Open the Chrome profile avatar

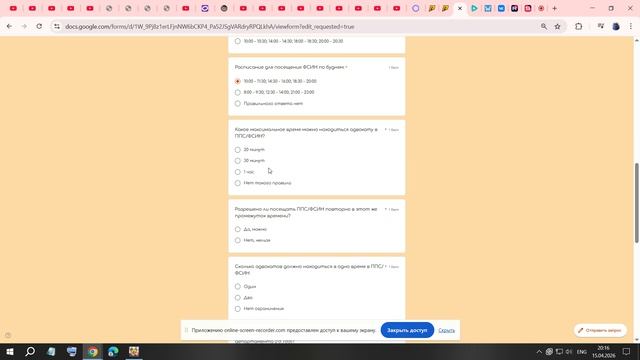(x=616, y=27)
